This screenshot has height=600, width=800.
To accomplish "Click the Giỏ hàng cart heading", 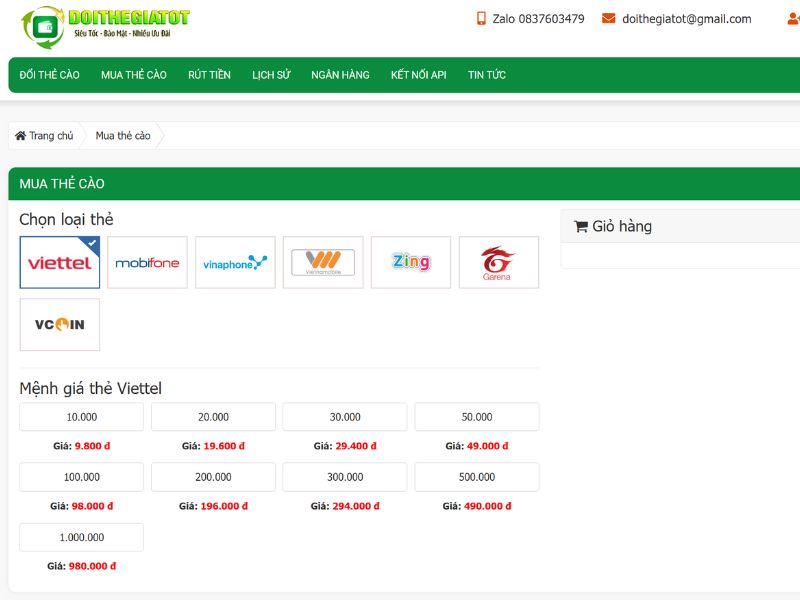I will point(622,227).
